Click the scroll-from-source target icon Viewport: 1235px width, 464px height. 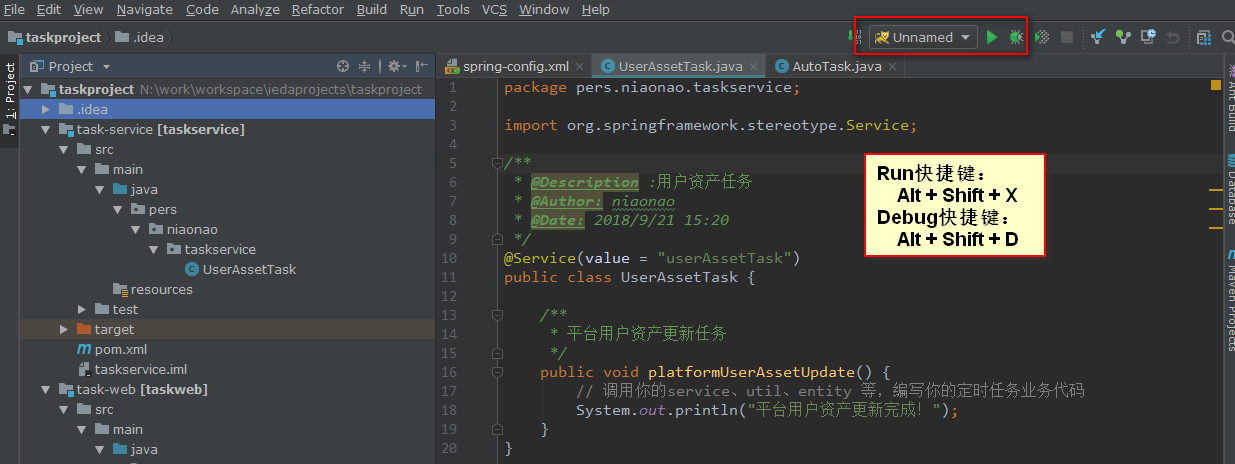click(x=343, y=66)
